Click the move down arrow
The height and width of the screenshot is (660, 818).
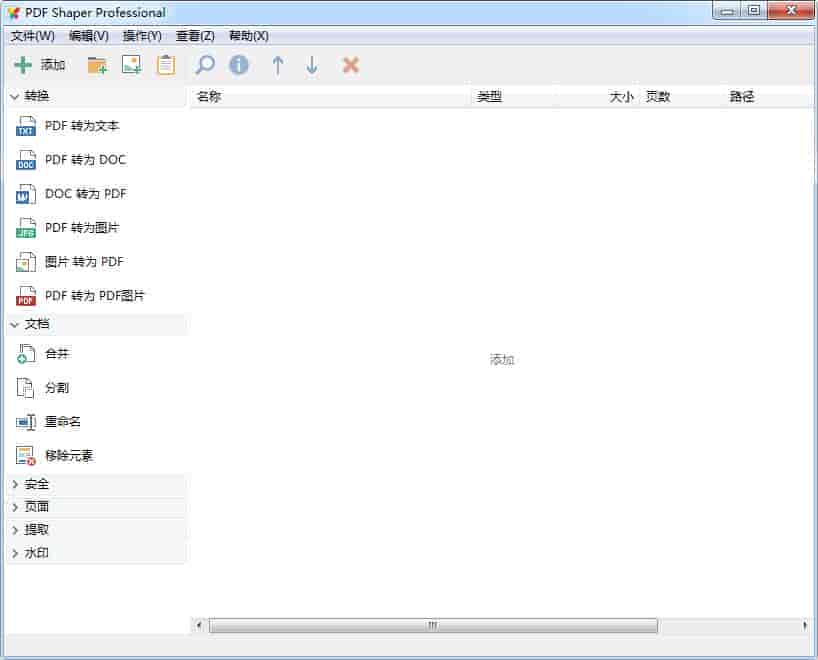[x=312, y=65]
